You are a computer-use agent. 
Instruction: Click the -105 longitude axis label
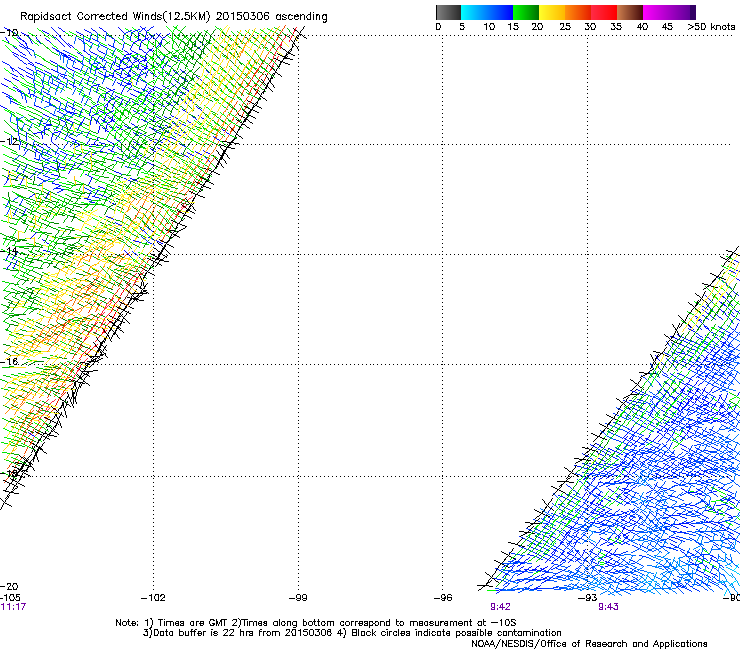point(11,598)
